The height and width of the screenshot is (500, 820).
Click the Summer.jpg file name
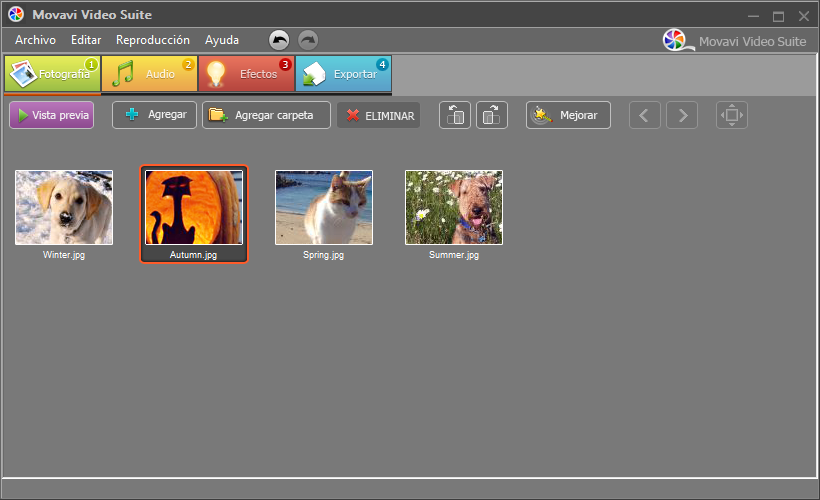tap(454, 255)
